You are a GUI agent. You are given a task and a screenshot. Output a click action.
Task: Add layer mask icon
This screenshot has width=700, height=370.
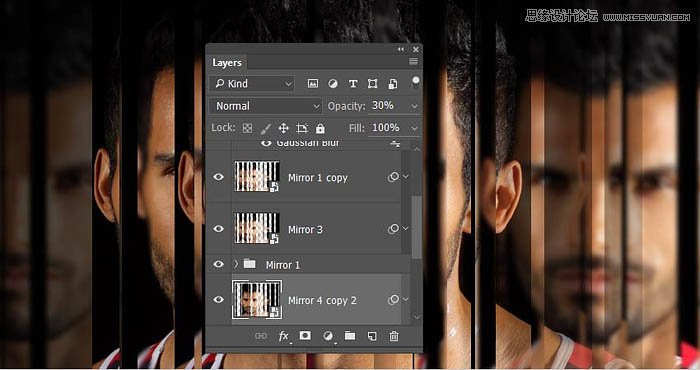305,336
